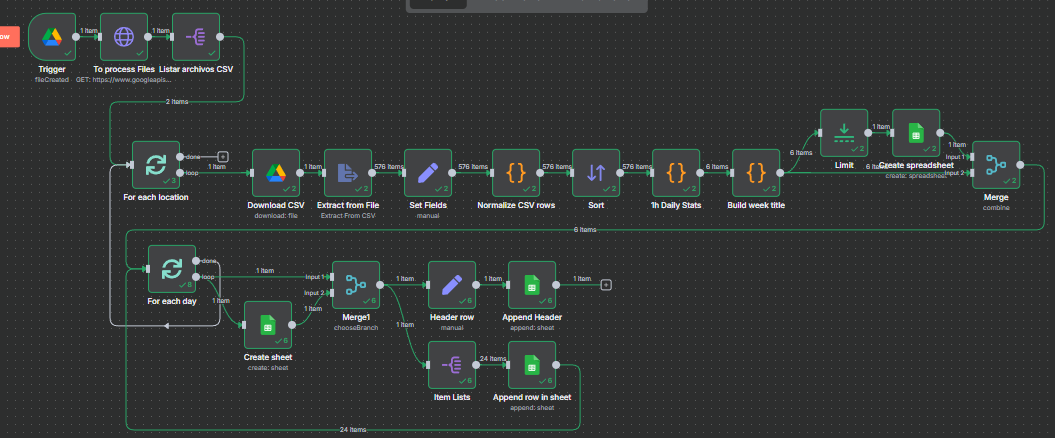Viewport: 1055px width, 438px height.
Task: Click the Build week title label
Action: [756, 205]
